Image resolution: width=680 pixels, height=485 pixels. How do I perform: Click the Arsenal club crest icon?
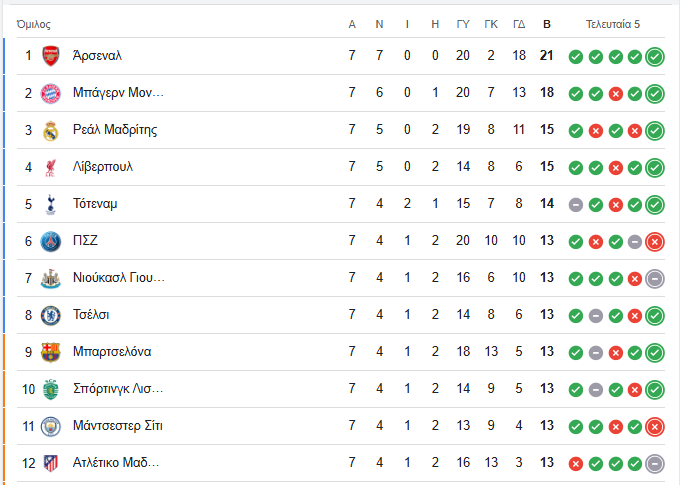point(51,56)
